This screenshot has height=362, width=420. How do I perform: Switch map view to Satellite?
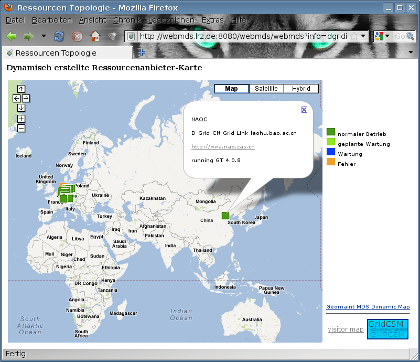[266, 89]
